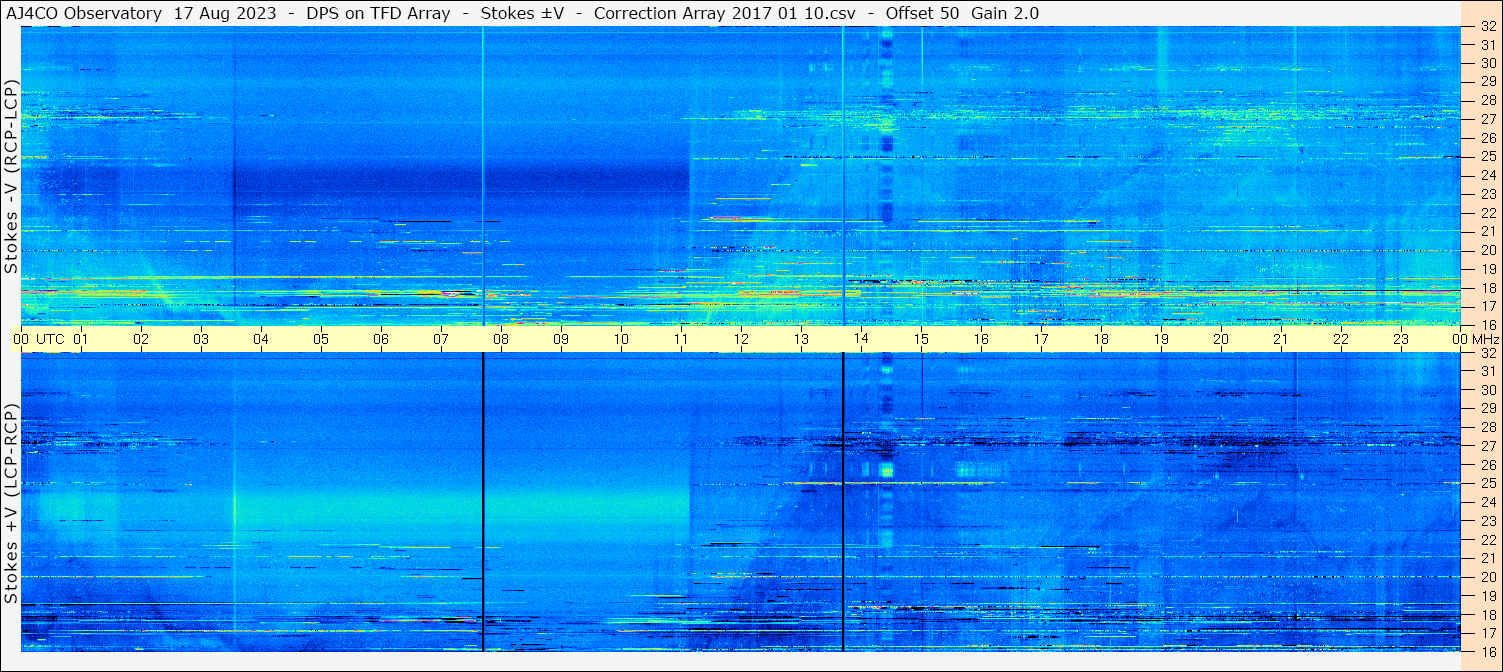Select 'DPS on TFD Array' in header

pos(379,13)
